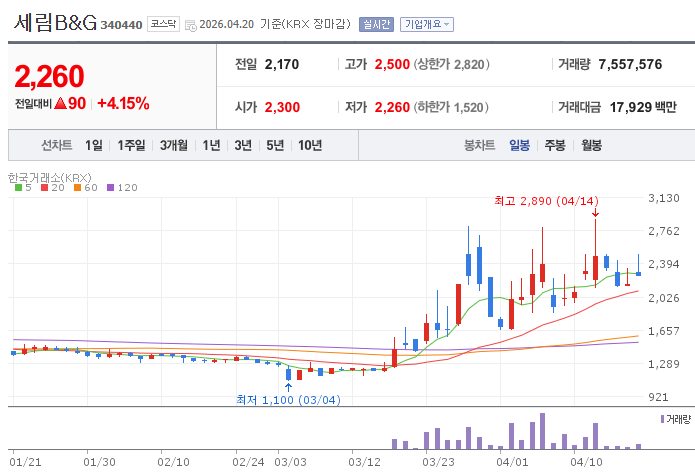Click the 03/23 date axis label
Image resolution: width=695 pixels, height=476 pixels.
[x=438, y=462]
